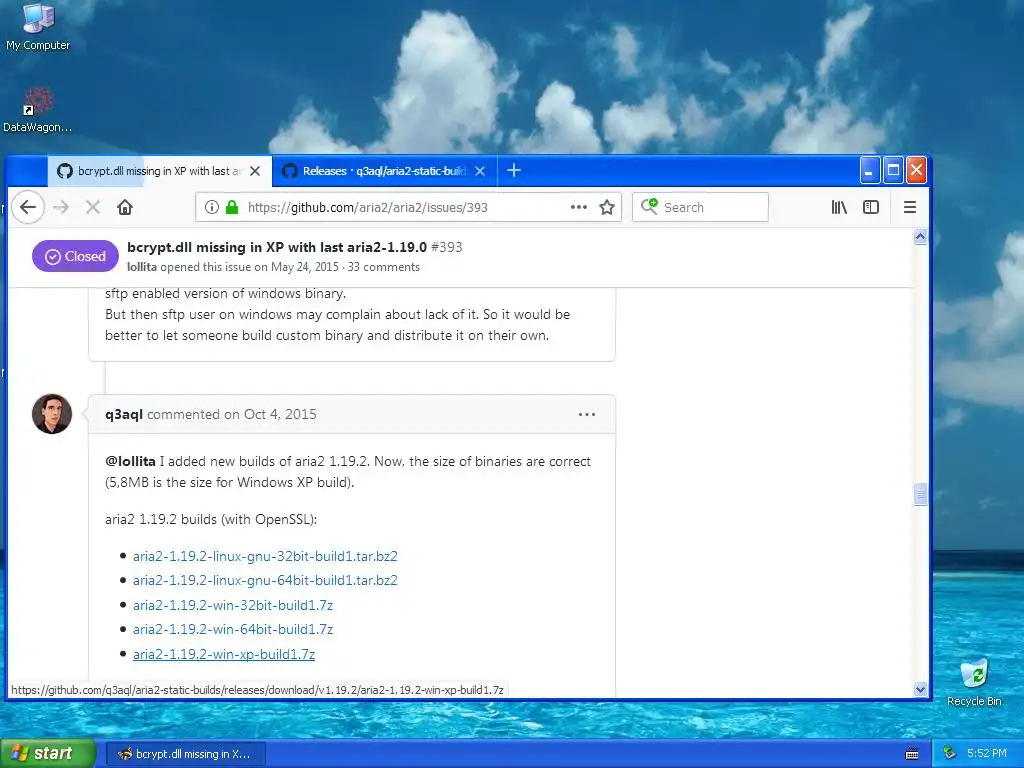Click the @lollita mention in the comment
The height and width of the screenshot is (768, 1024).
pos(130,462)
